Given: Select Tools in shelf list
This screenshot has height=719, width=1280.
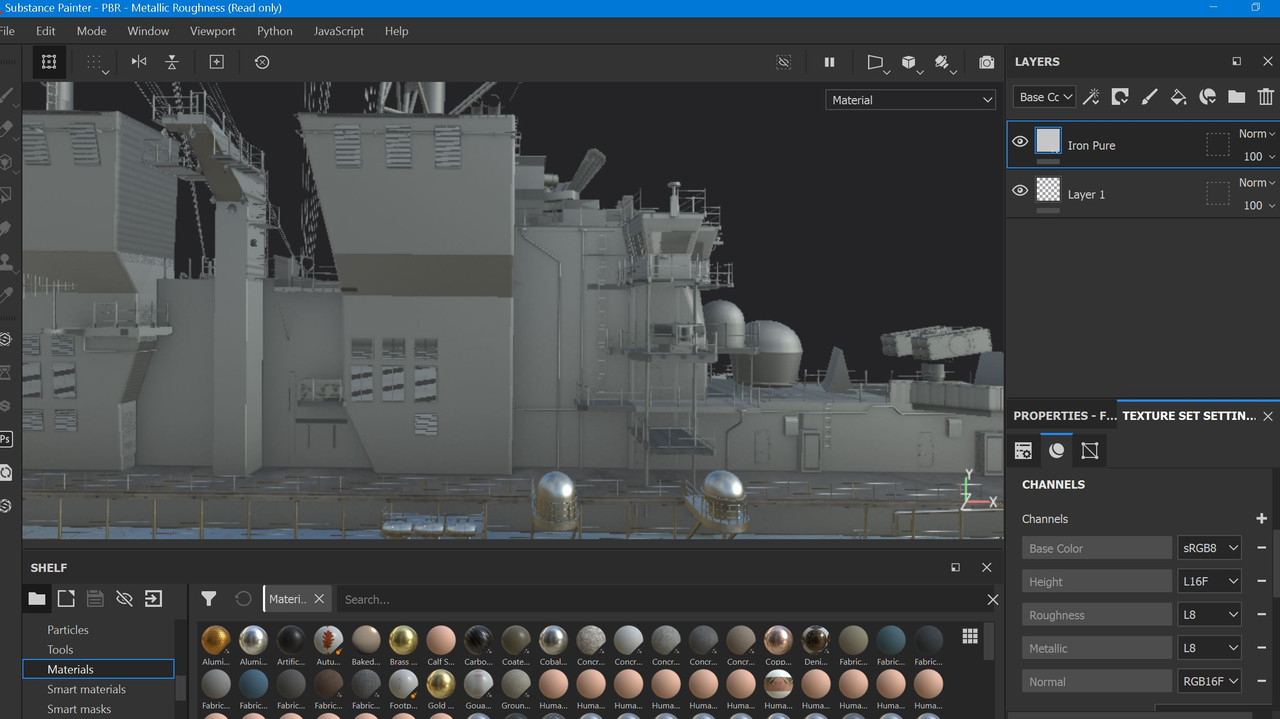Looking at the screenshot, I should pos(60,650).
